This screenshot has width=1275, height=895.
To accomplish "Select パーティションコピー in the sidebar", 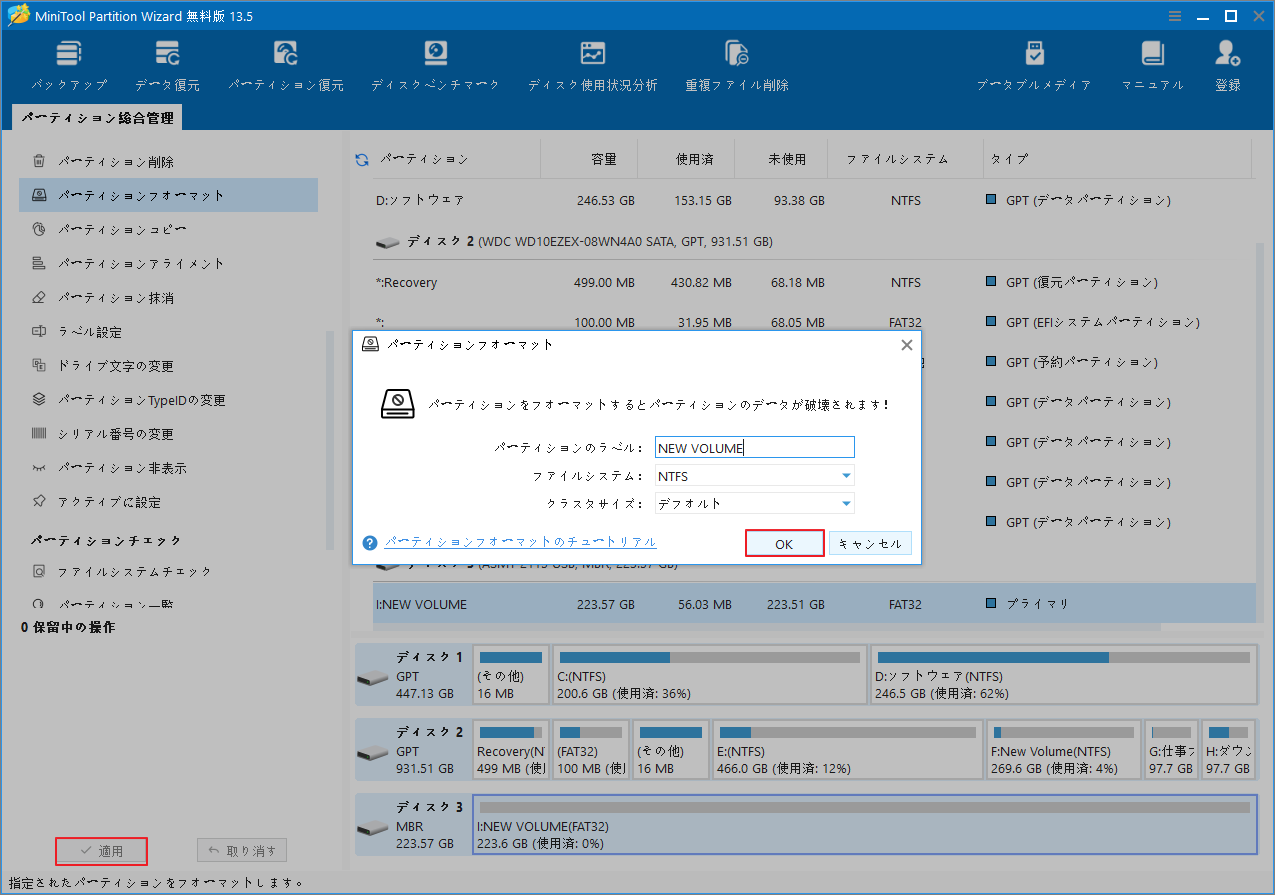I will (116, 228).
